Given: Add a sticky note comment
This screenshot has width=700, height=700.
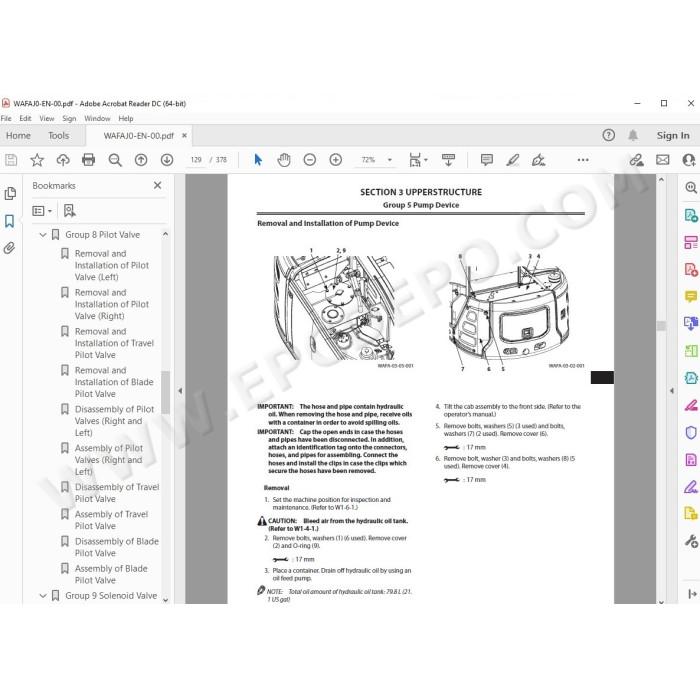Looking at the screenshot, I should pyautogui.click(x=487, y=160).
